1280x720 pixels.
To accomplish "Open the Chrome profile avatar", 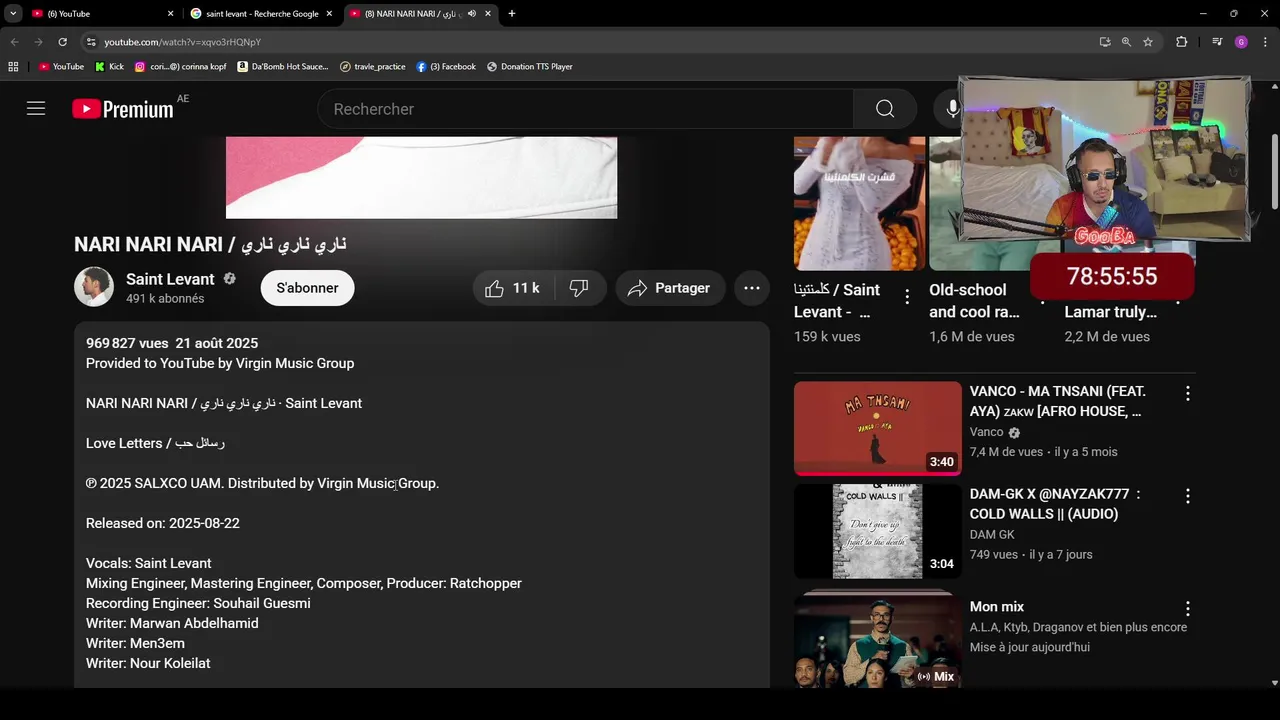I will coord(1241,42).
